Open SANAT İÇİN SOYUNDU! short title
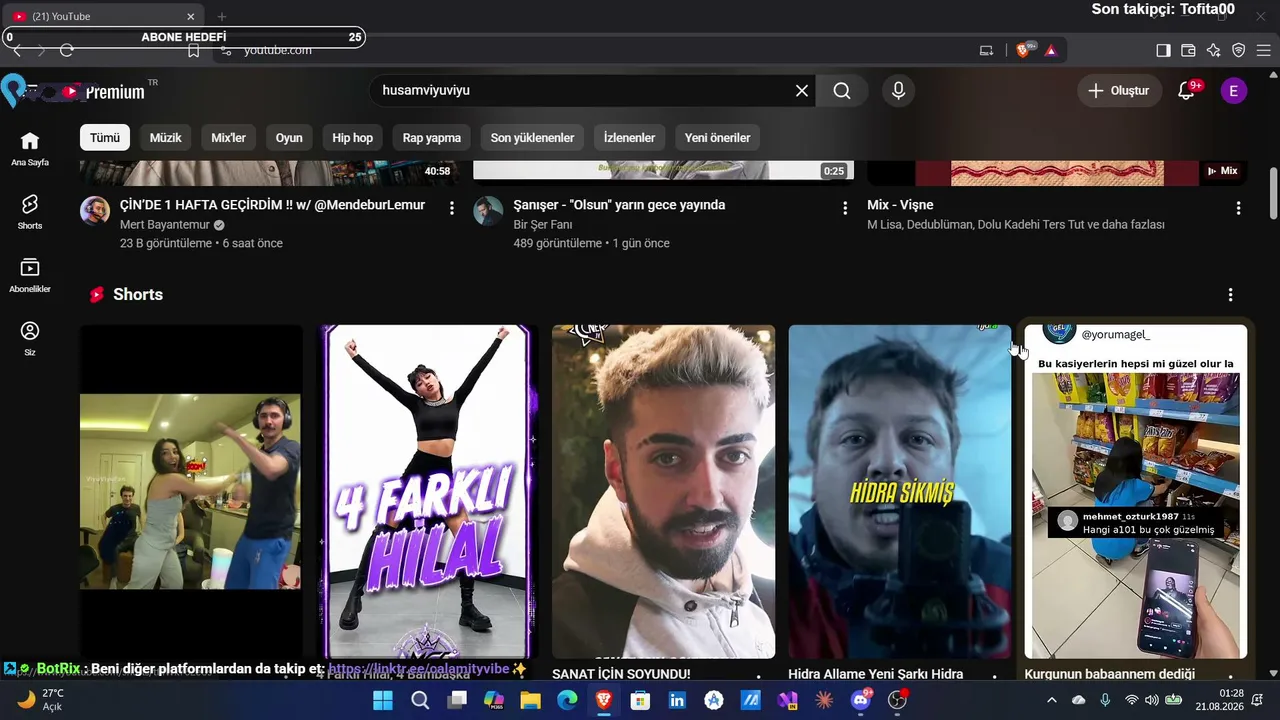 click(621, 674)
